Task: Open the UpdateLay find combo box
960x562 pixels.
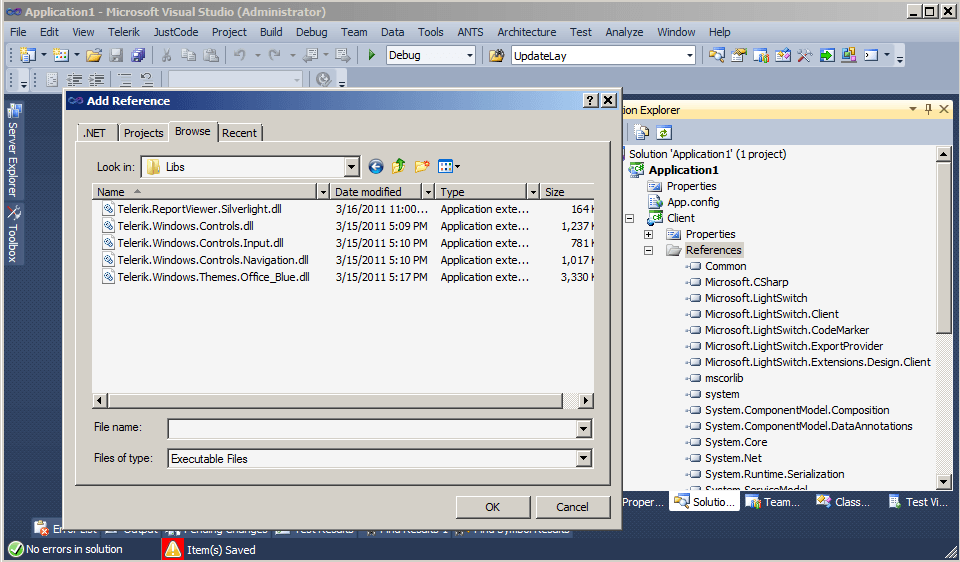Action: (689, 56)
